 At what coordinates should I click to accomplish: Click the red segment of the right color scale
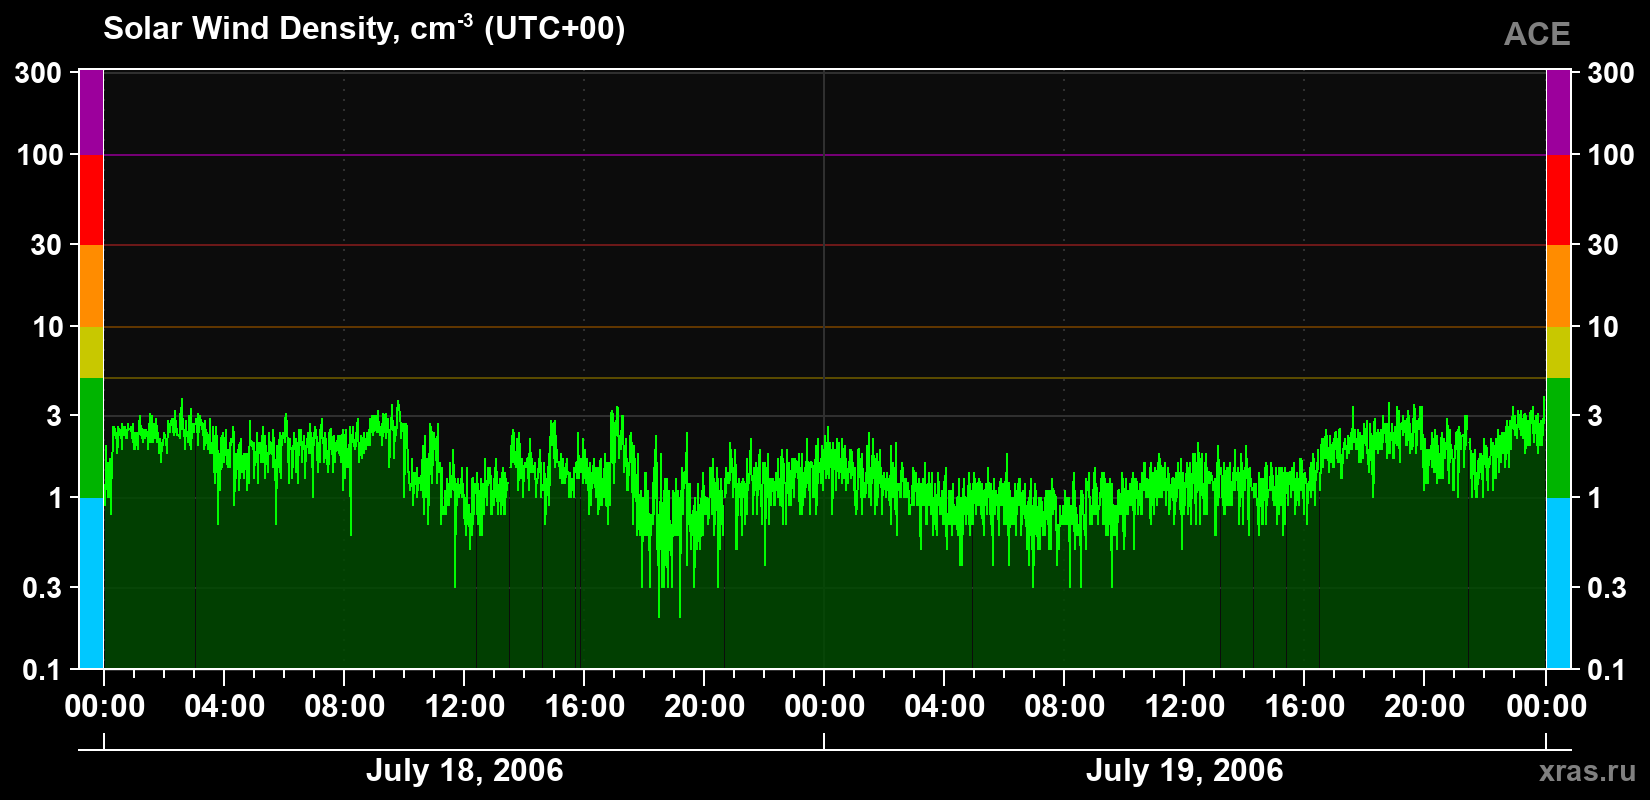point(1558,200)
